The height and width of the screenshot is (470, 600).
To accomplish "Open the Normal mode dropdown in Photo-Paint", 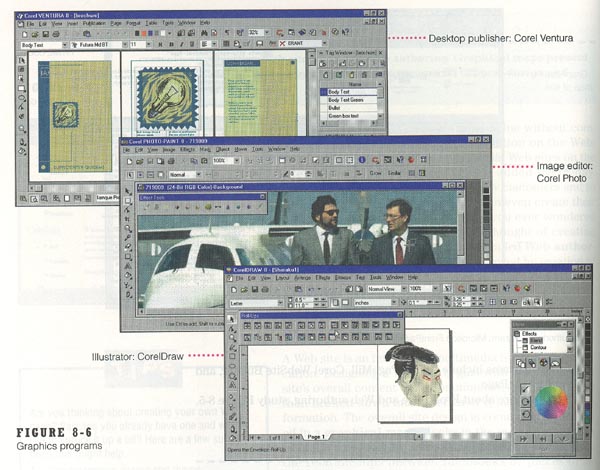I will pos(198,175).
